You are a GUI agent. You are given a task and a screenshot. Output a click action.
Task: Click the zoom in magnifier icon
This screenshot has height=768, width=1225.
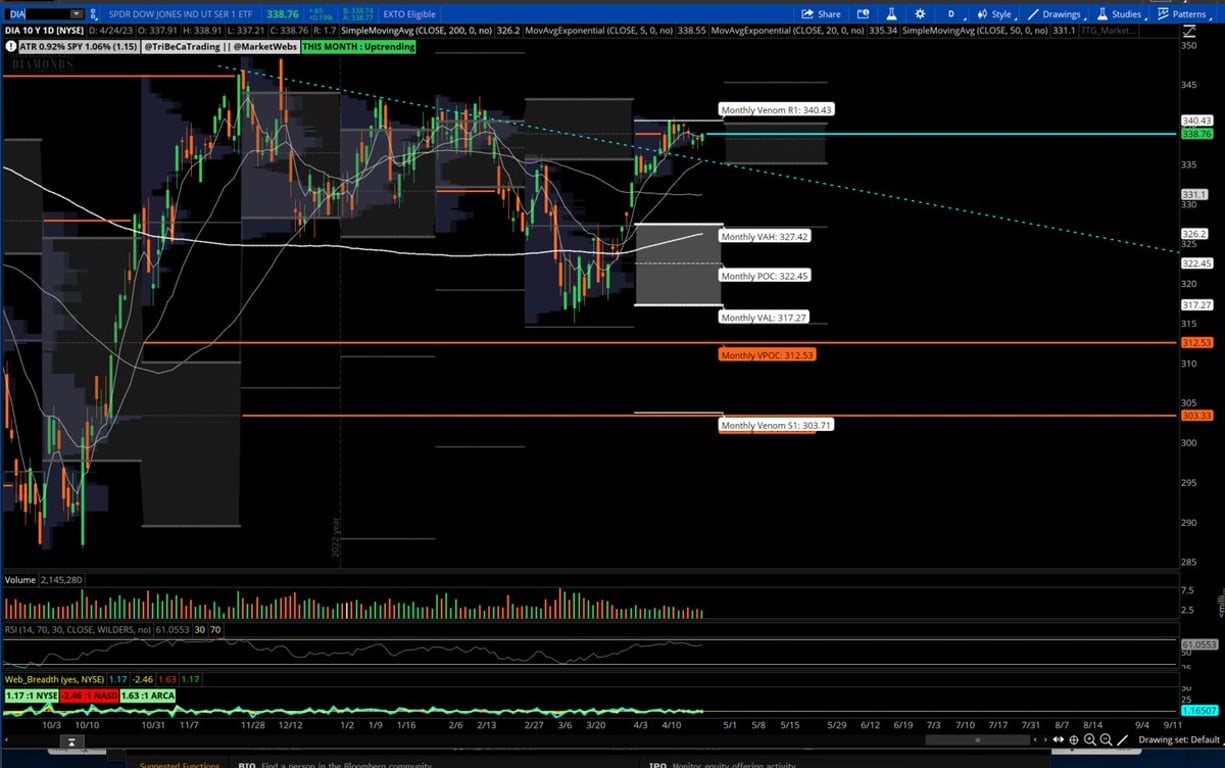(1090, 740)
